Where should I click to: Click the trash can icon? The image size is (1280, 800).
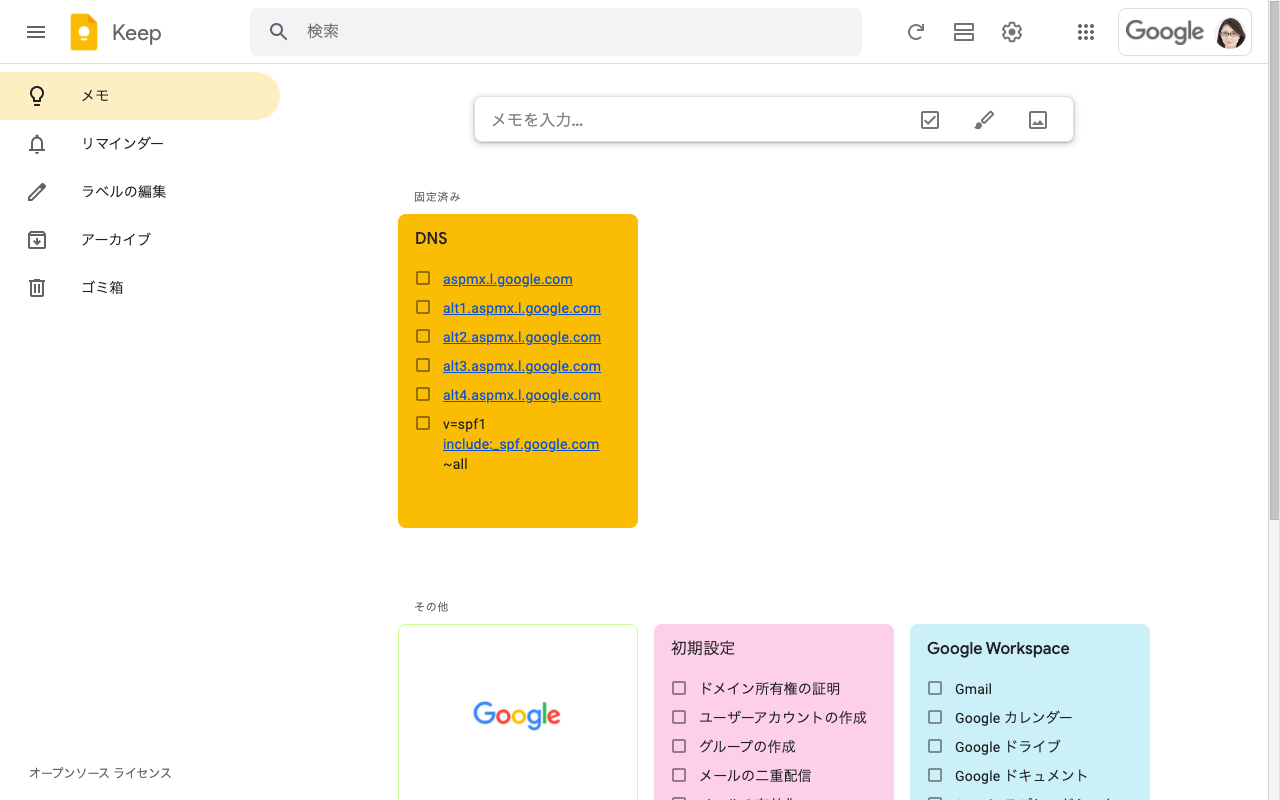point(37,288)
